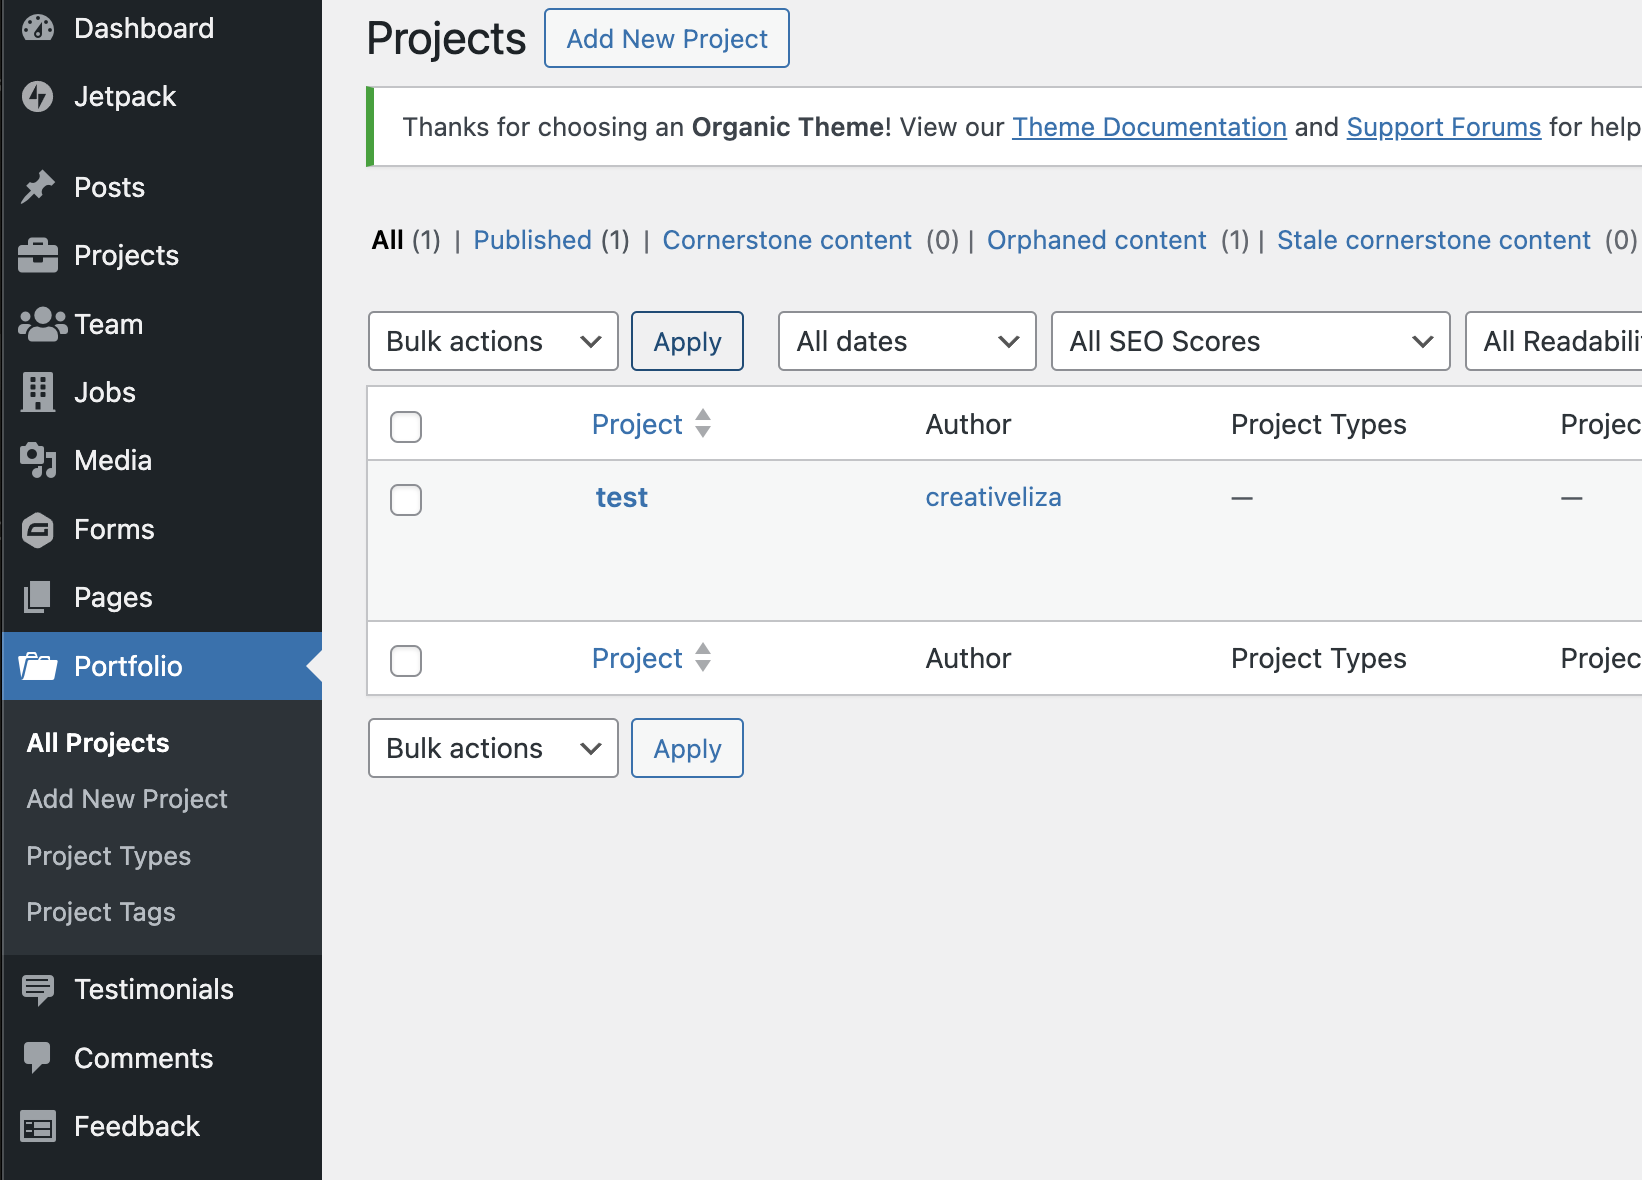The width and height of the screenshot is (1642, 1180).
Task: Open the All SEO Scores dropdown
Action: point(1251,341)
